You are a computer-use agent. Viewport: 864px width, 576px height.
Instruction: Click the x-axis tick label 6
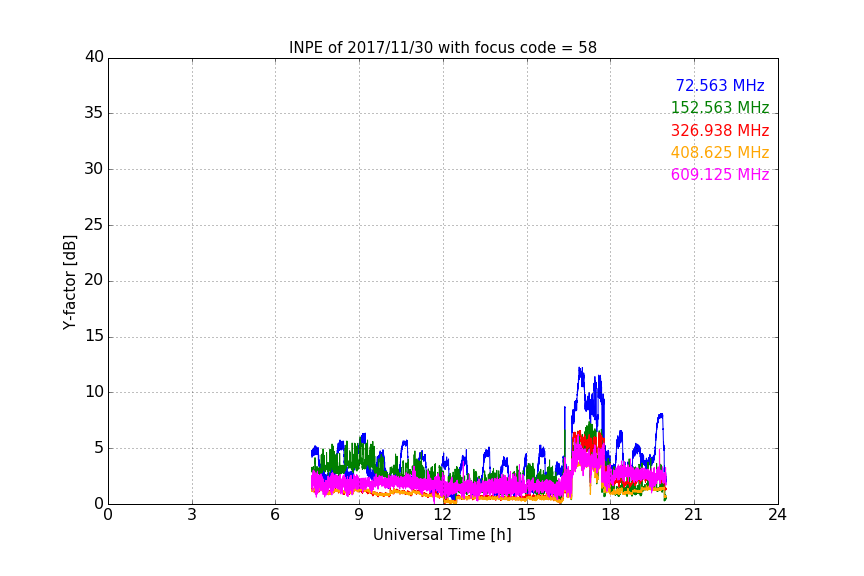pos(275,515)
